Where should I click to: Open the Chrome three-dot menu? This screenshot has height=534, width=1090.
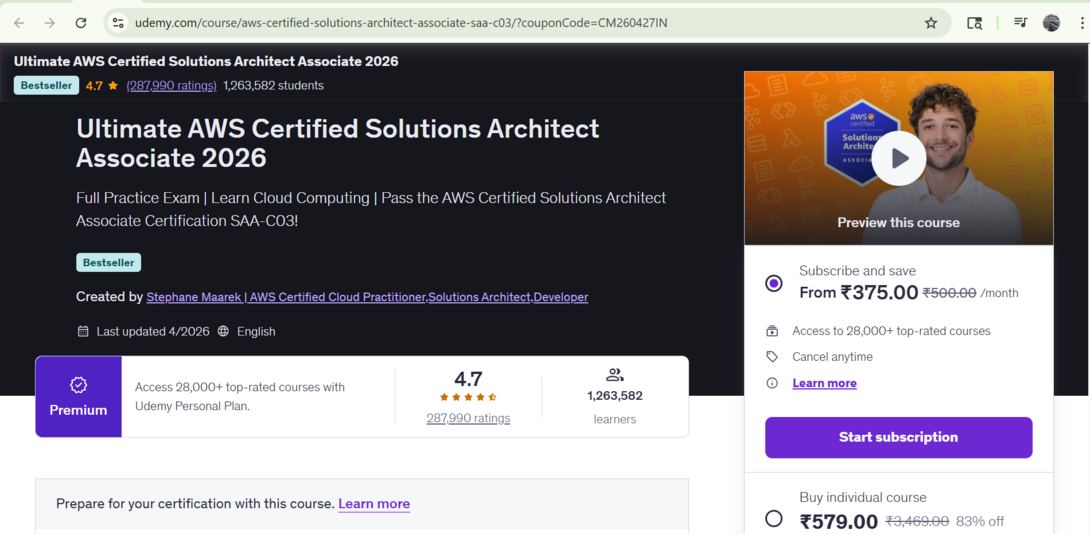coord(1082,23)
